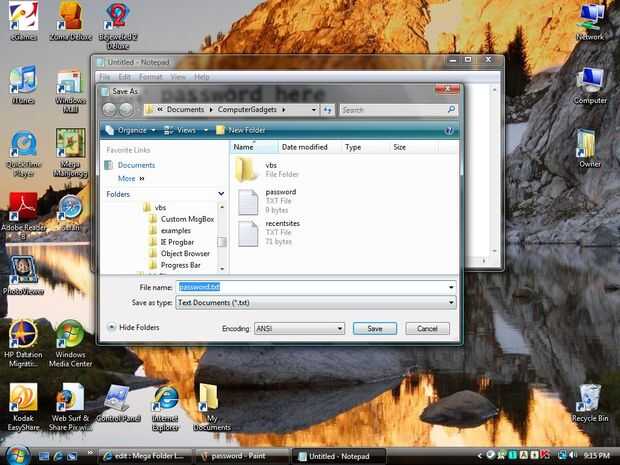Viewport: 620px width, 465px height.
Task: Select the Internet Explorer desktop icon
Action: (x=165, y=408)
